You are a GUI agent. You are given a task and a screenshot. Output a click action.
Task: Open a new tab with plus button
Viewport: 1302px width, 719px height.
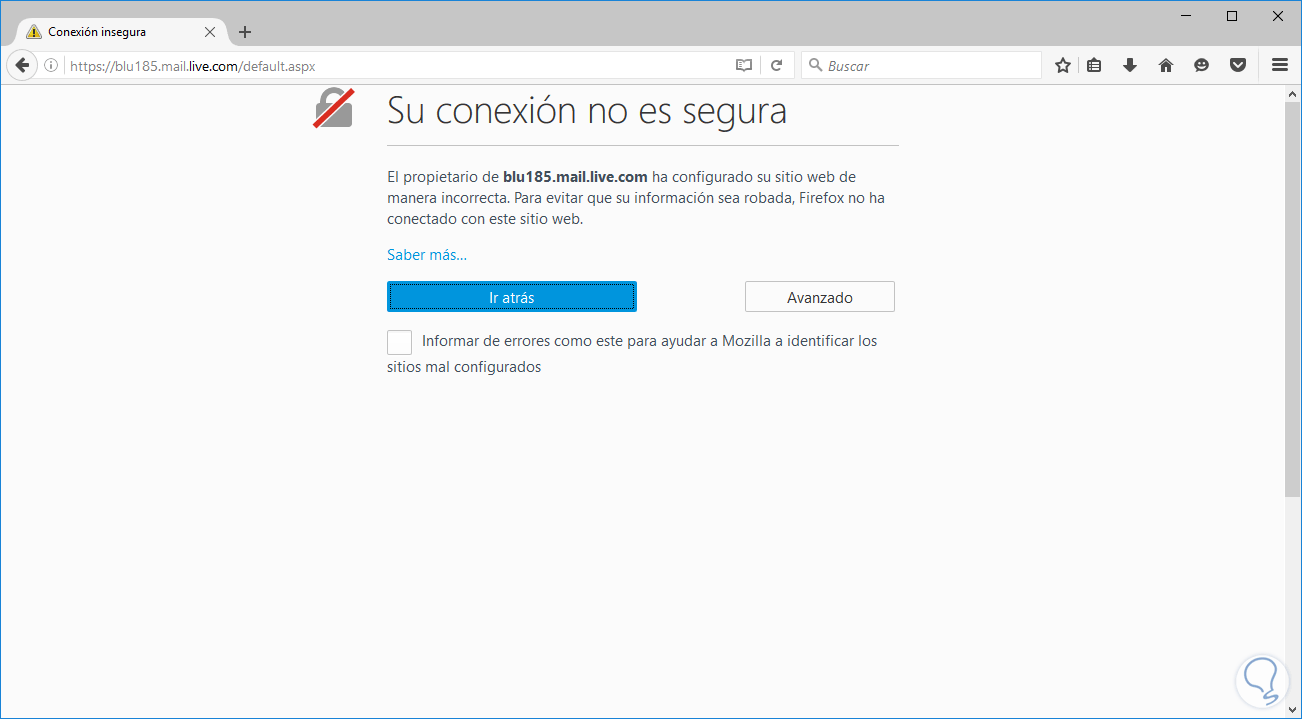[245, 32]
